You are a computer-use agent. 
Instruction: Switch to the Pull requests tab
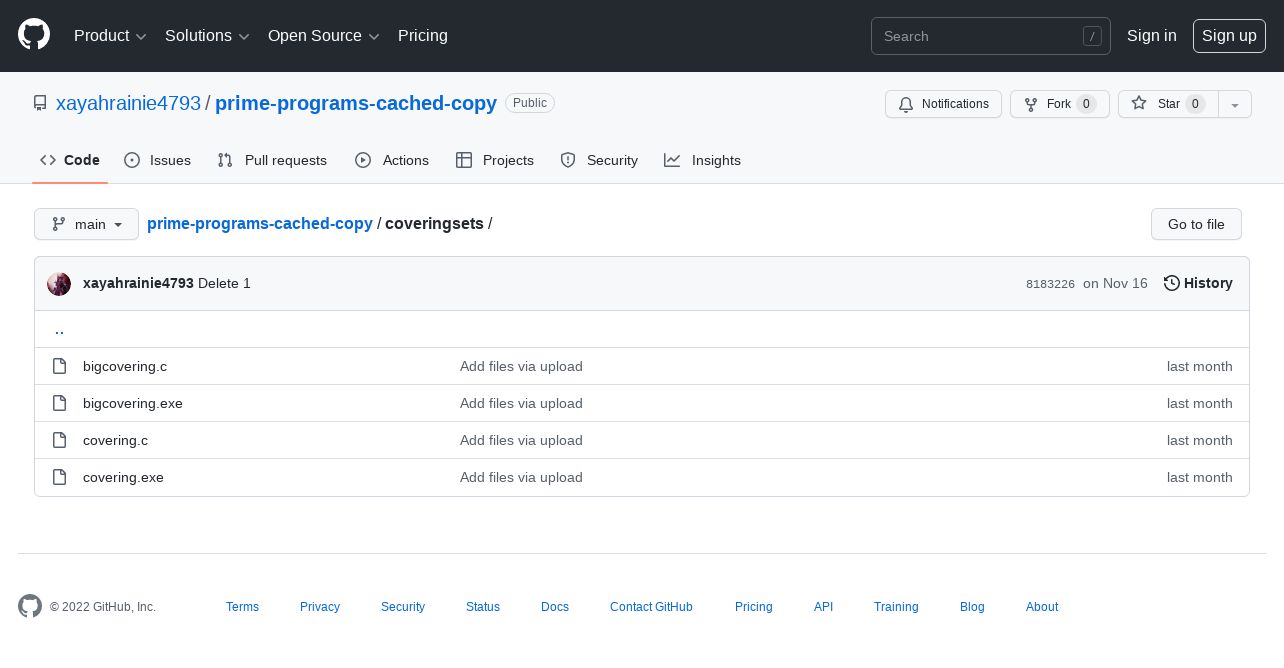point(272,160)
